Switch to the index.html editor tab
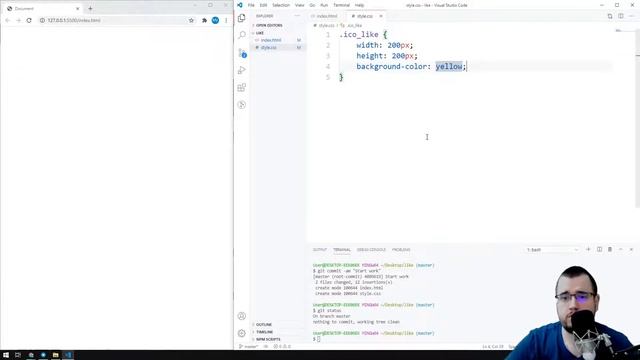Screen dimensions: 640x360 tap(326, 16)
